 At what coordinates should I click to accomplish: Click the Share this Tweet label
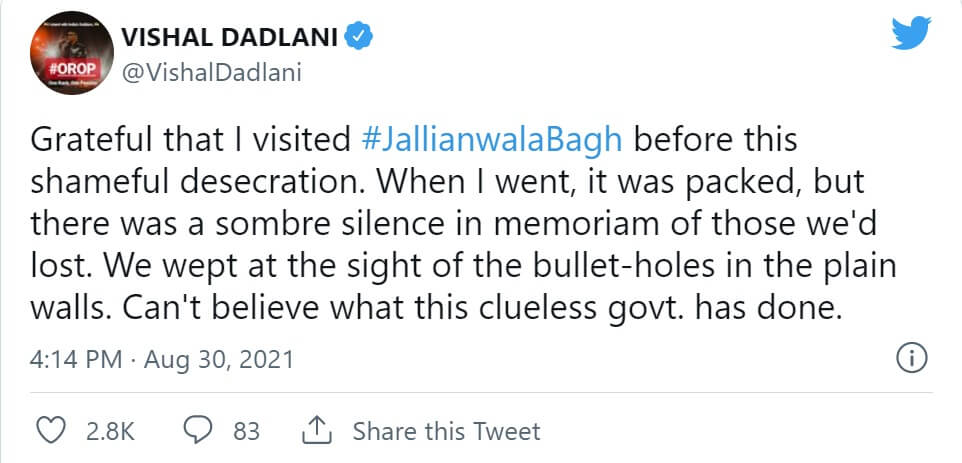[446, 431]
